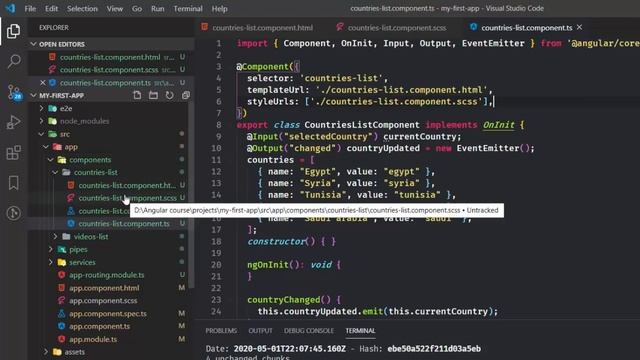This screenshot has height=360, width=640.
Task: Click line number 18 in the gutter
Action: click(x=216, y=241)
